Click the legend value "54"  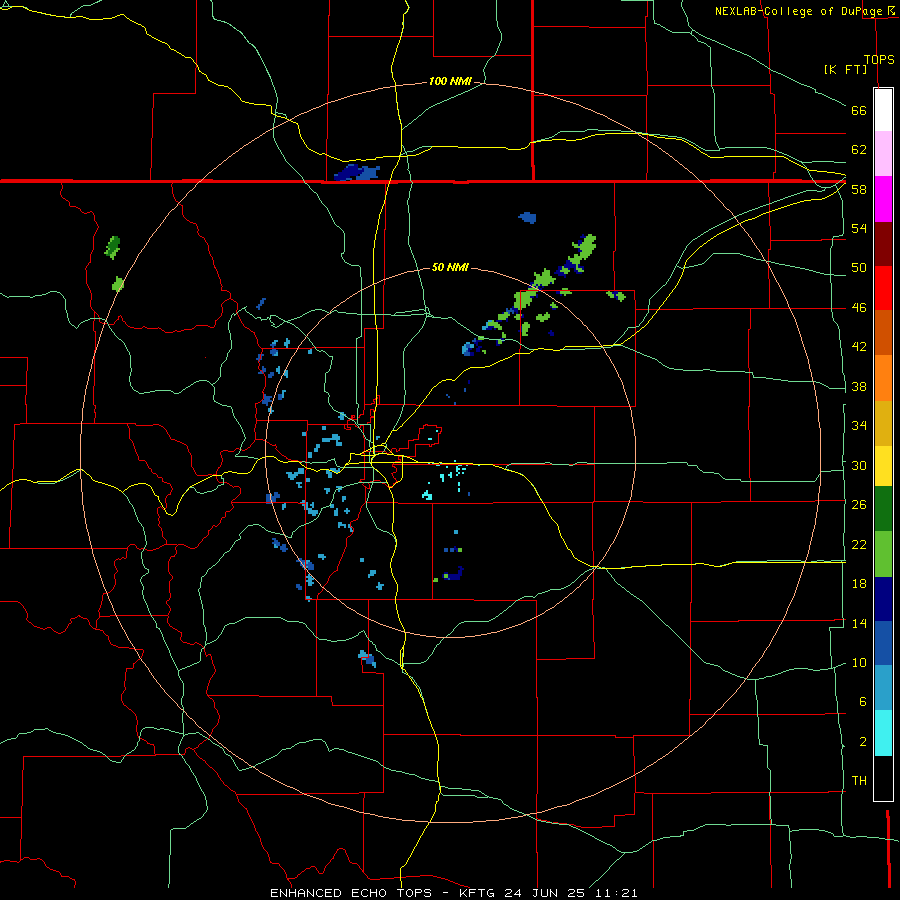859,228
